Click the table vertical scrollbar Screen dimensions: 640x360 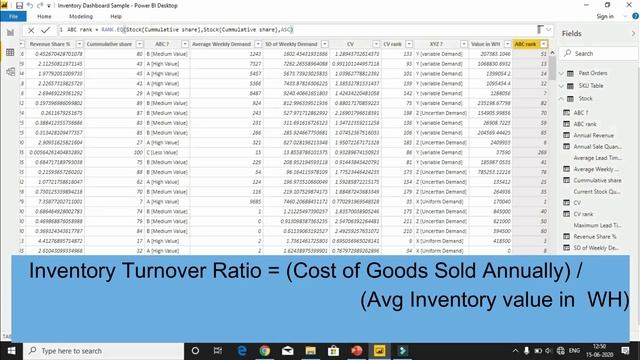tap(552, 68)
